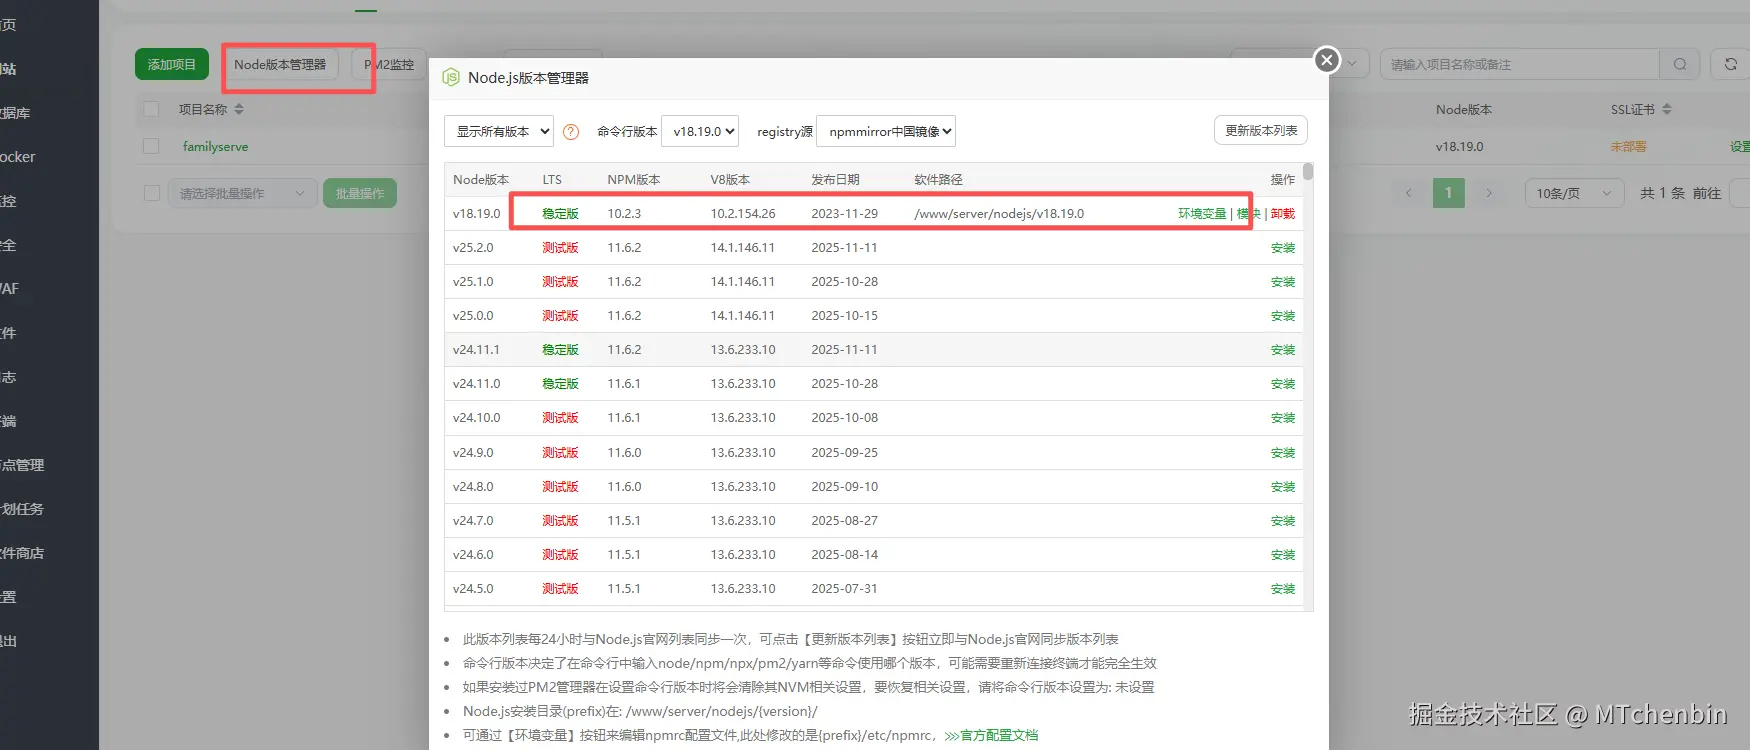Viewport: 1750px width, 750px height.
Task: Open the command line version dropdown
Action: (x=700, y=131)
